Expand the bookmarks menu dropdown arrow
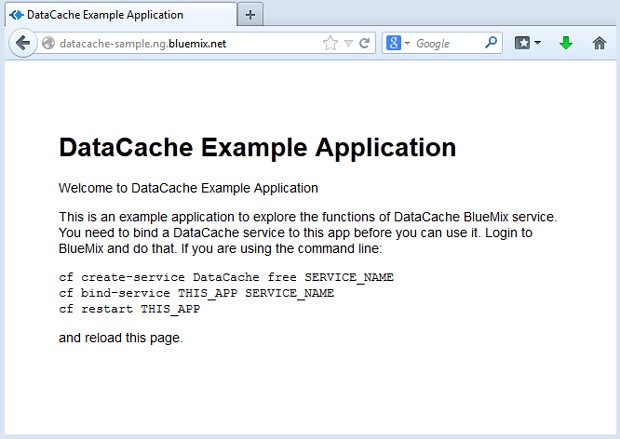Image resolution: width=620 pixels, height=439 pixels. [537, 42]
